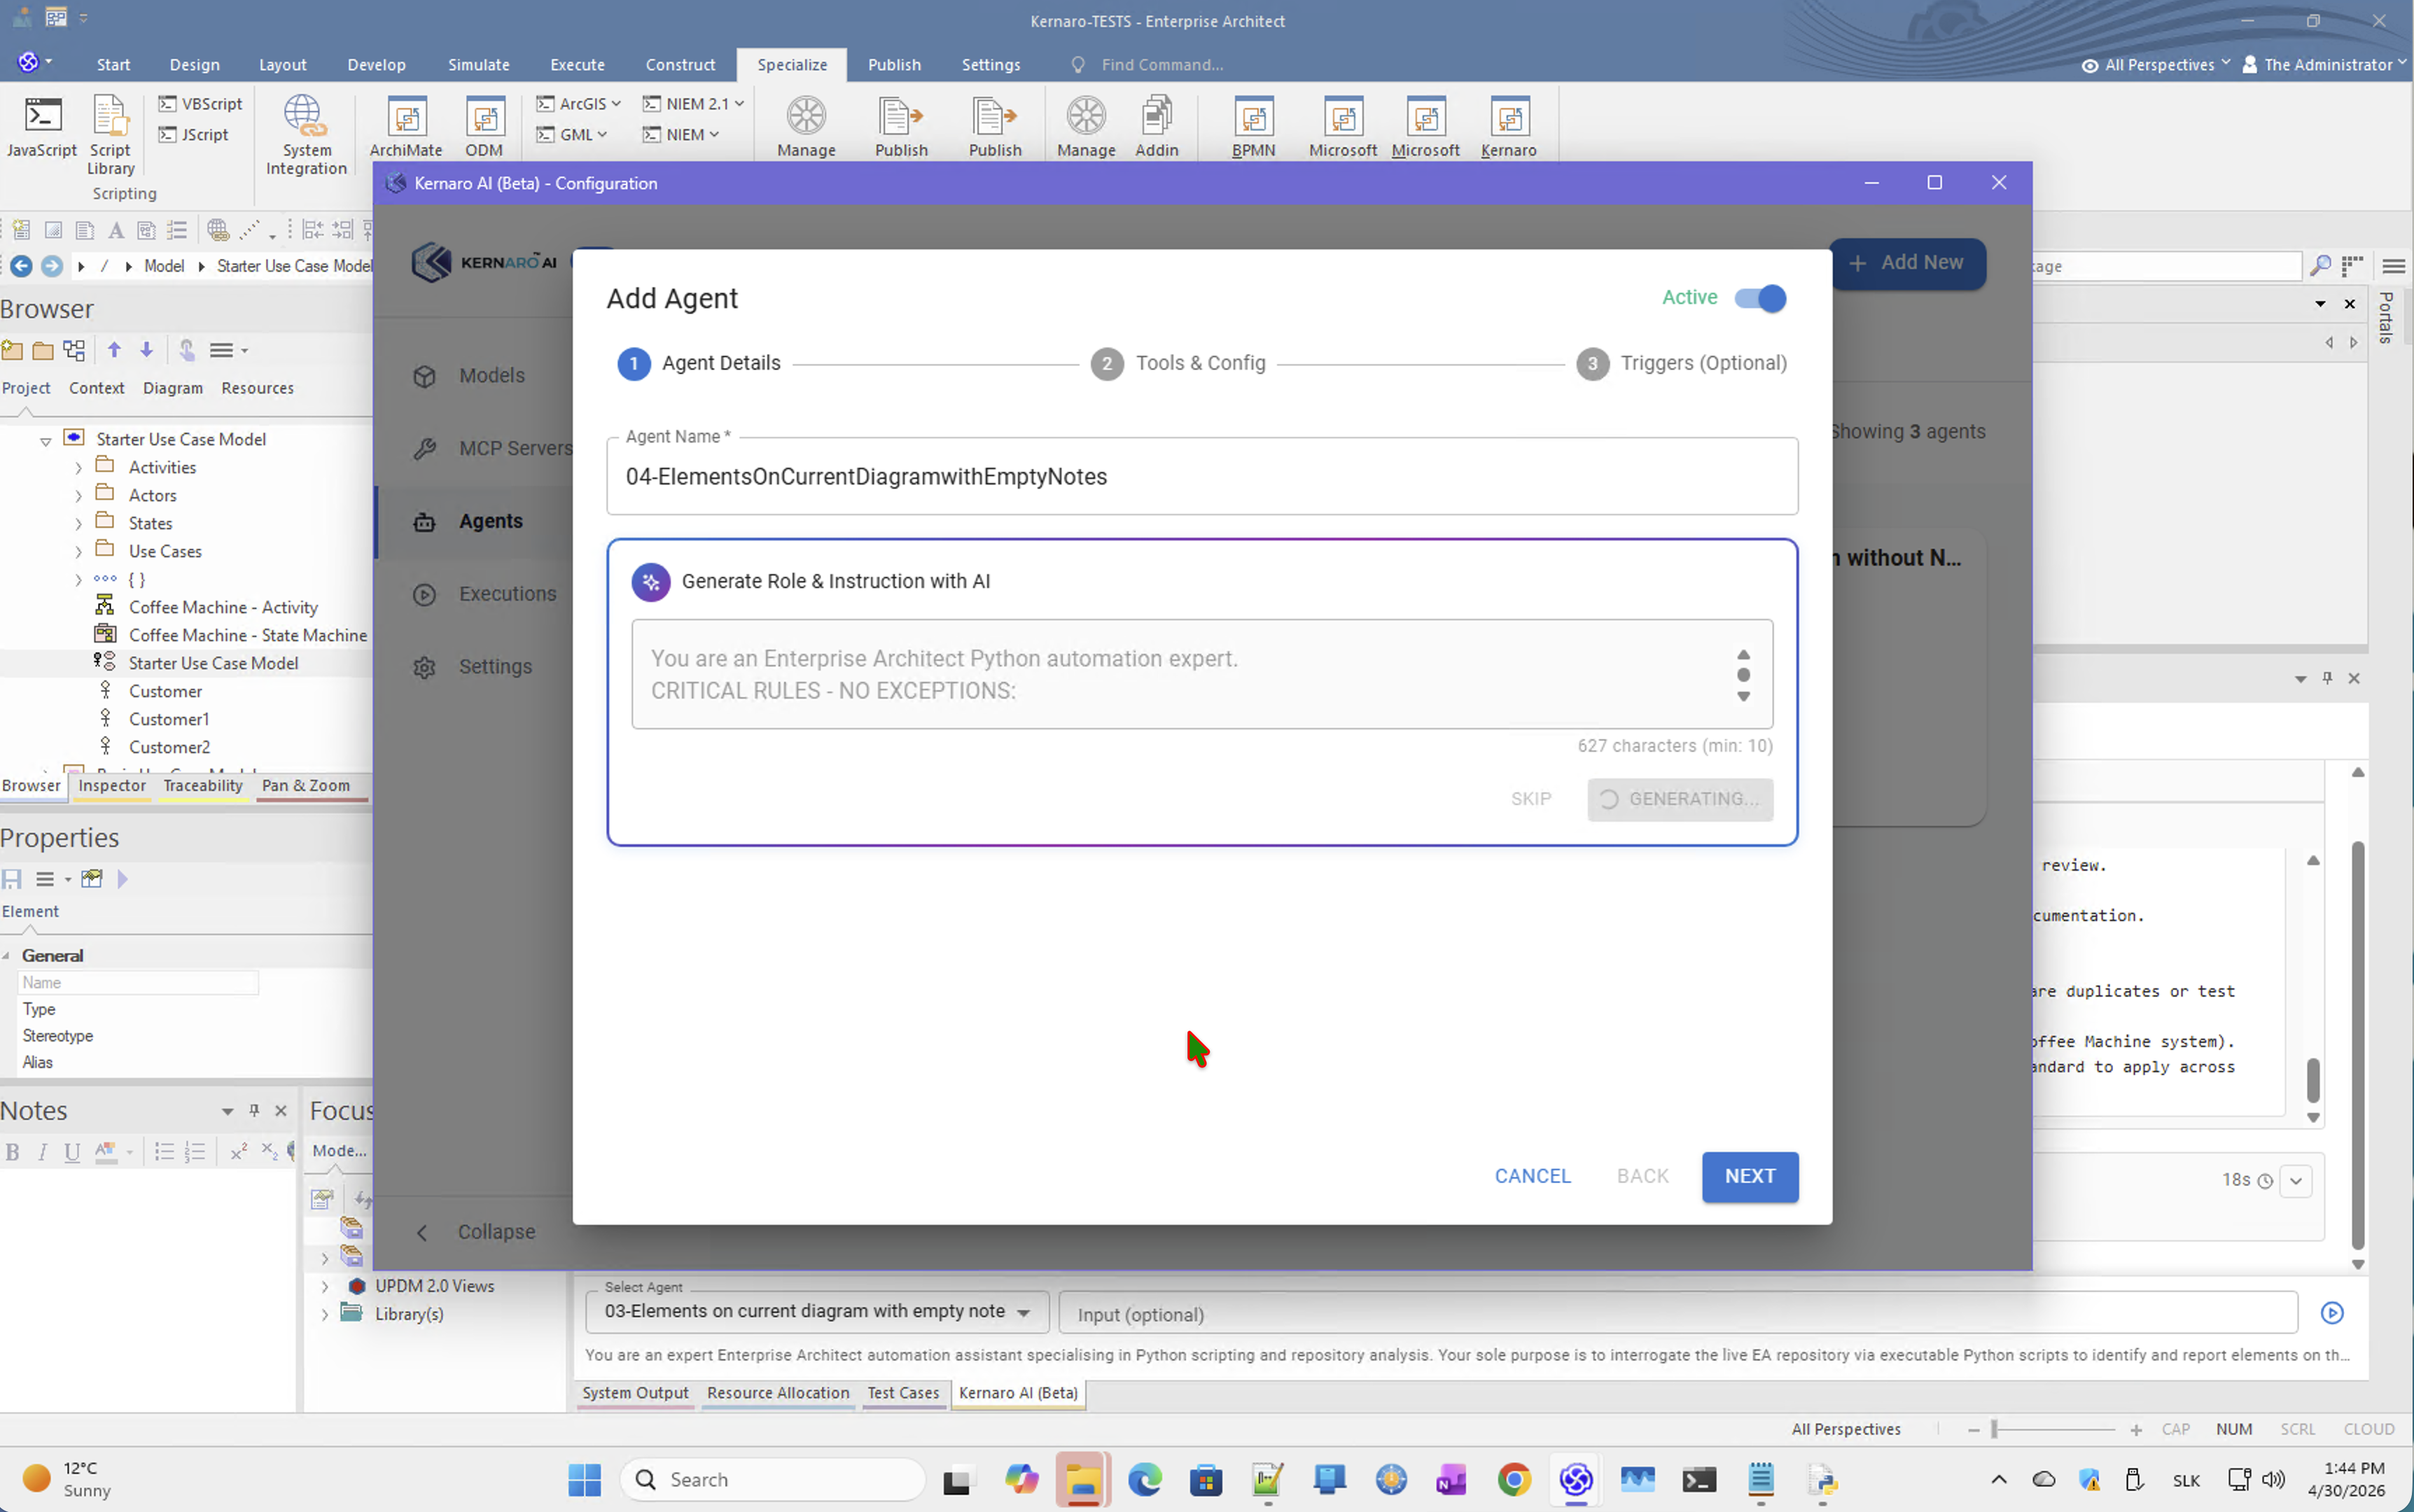Open the ODM technology icon
Image resolution: width=2414 pixels, height=1512 pixels.
tap(484, 126)
